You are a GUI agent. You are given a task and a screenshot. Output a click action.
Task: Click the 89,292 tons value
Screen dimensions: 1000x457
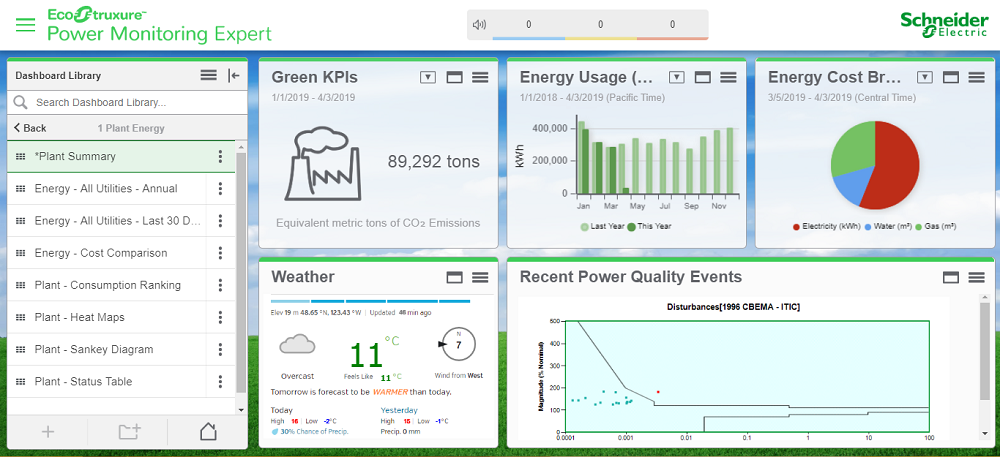(434, 162)
